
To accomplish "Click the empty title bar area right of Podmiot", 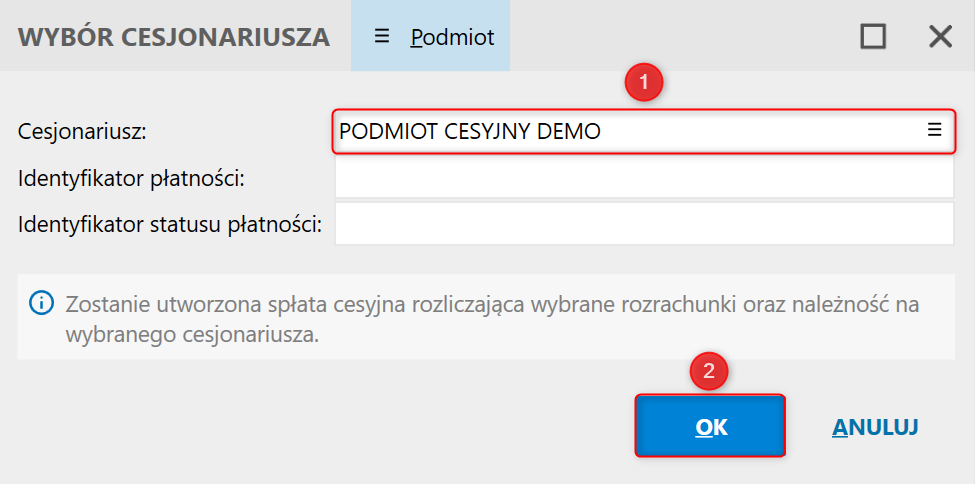I will click(x=680, y=37).
